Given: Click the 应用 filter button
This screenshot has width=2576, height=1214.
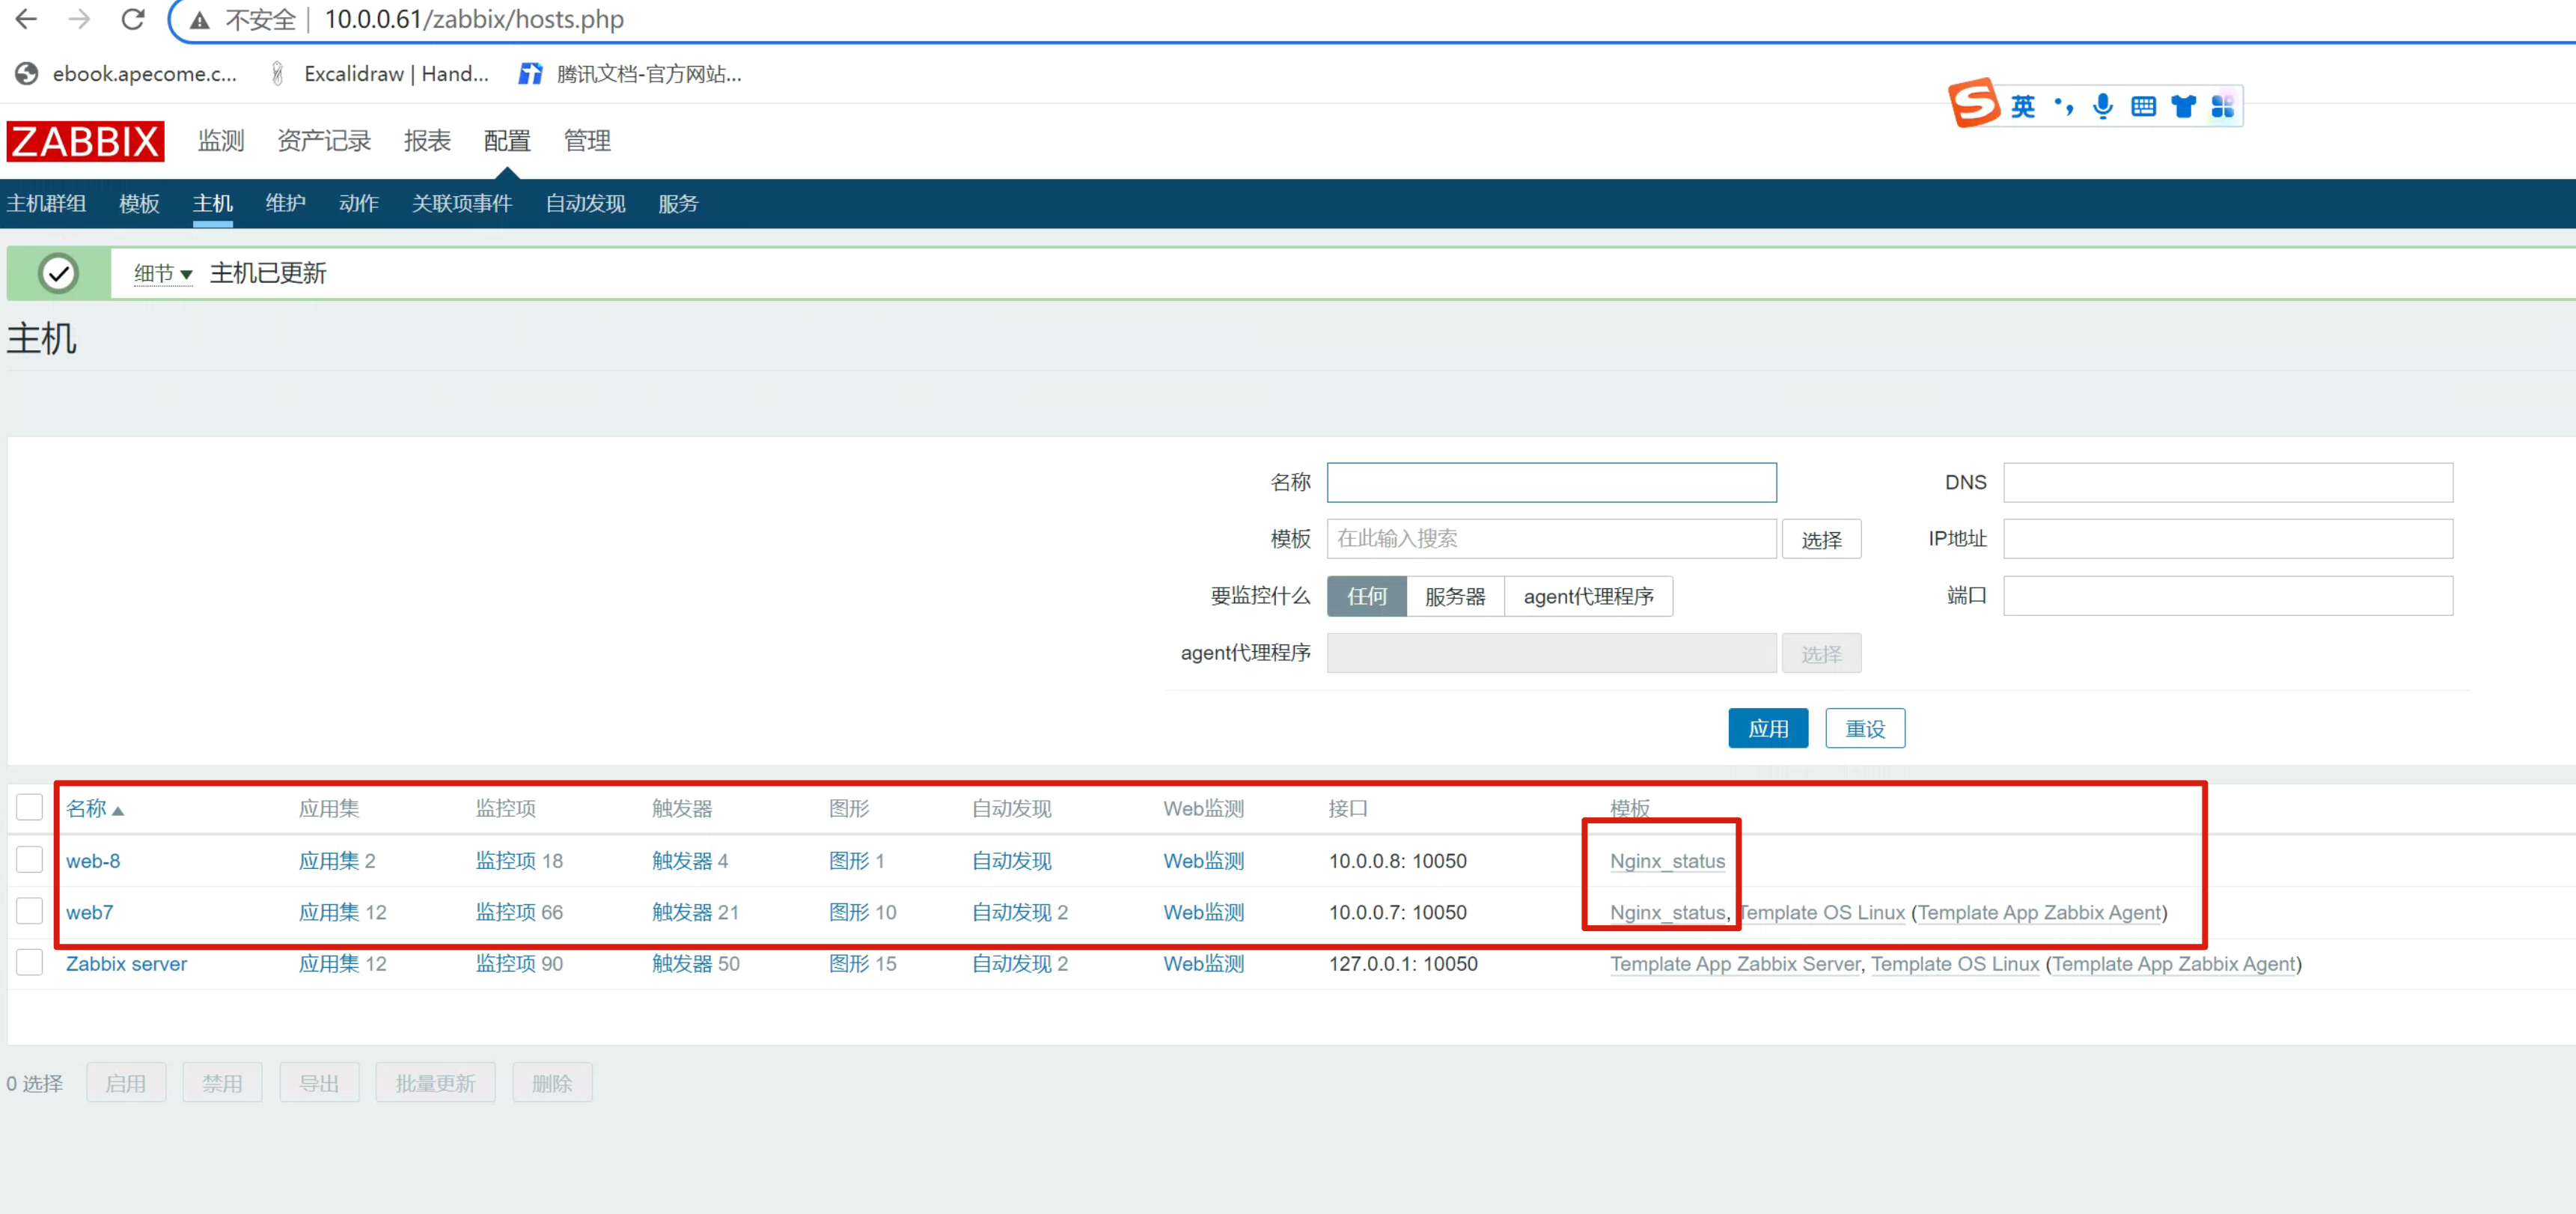Looking at the screenshot, I should pyautogui.click(x=1767, y=728).
